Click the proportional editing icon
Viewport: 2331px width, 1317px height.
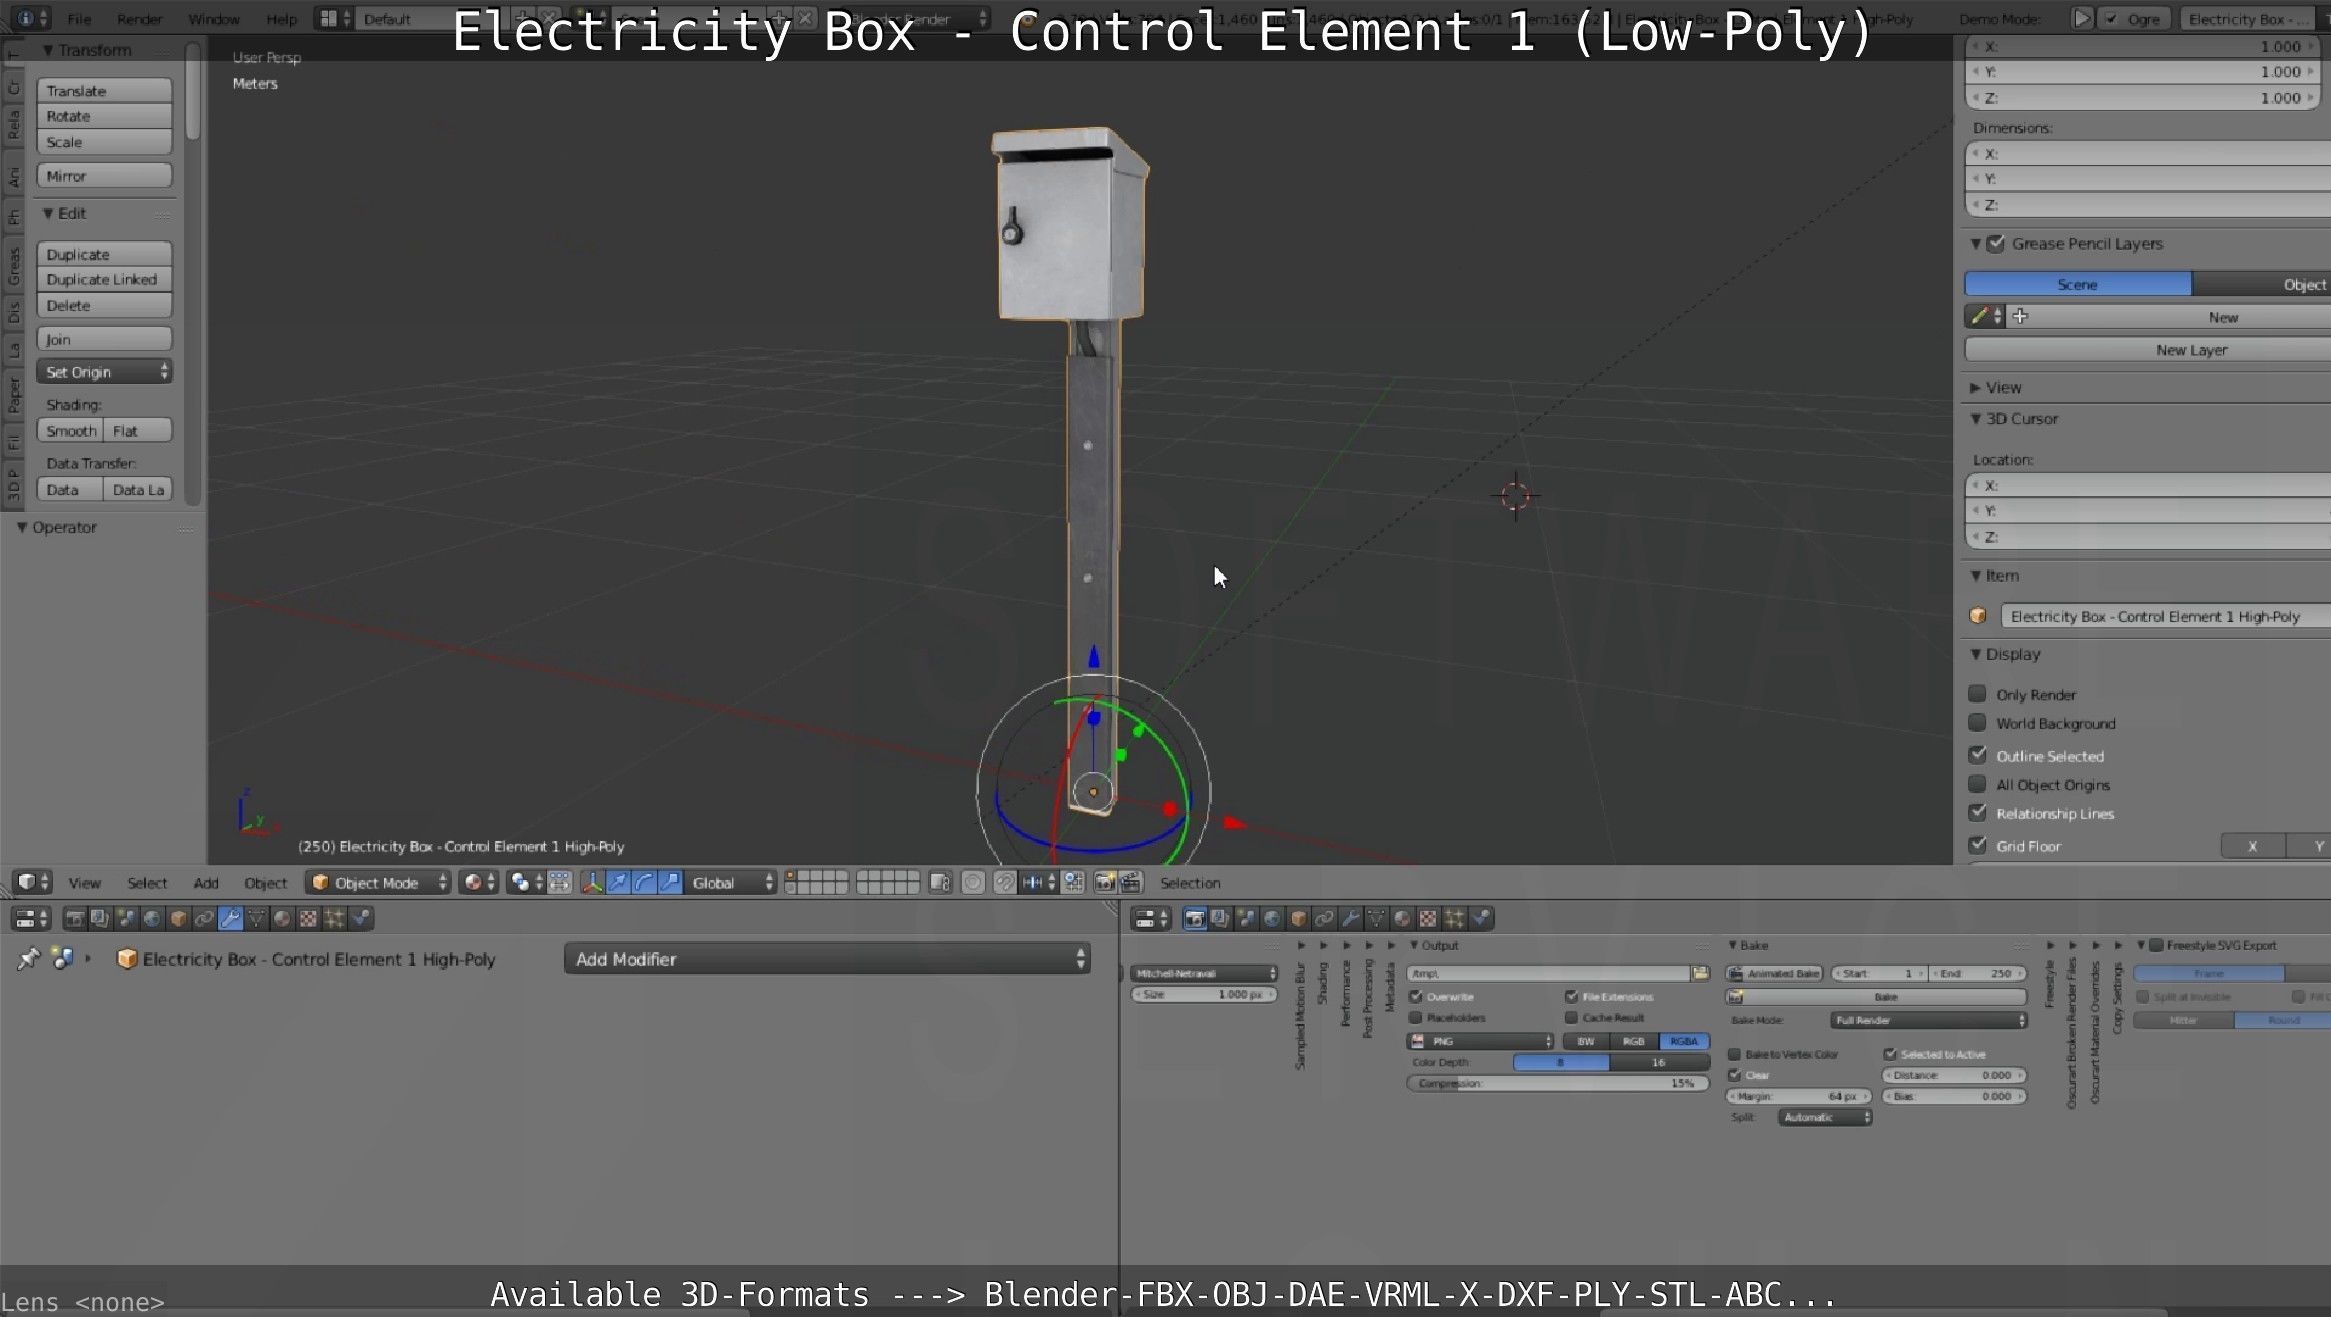(973, 882)
